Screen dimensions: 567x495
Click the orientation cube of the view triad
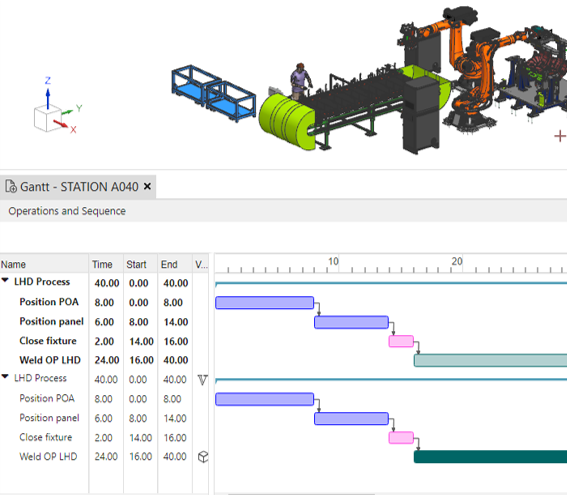(47, 118)
